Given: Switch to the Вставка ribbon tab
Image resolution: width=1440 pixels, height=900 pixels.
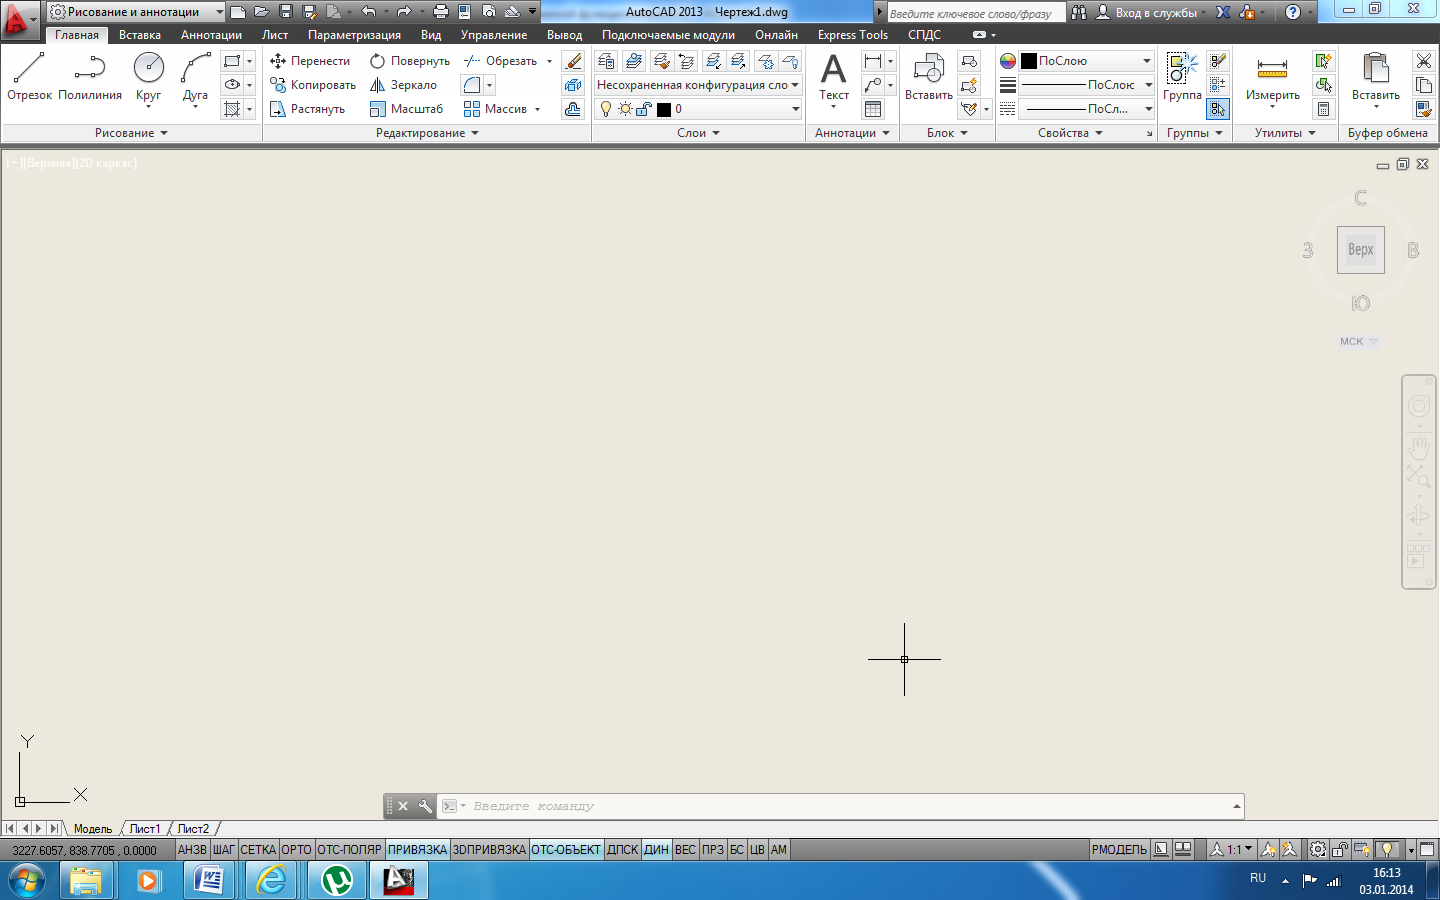Looking at the screenshot, I should (140, 35).
